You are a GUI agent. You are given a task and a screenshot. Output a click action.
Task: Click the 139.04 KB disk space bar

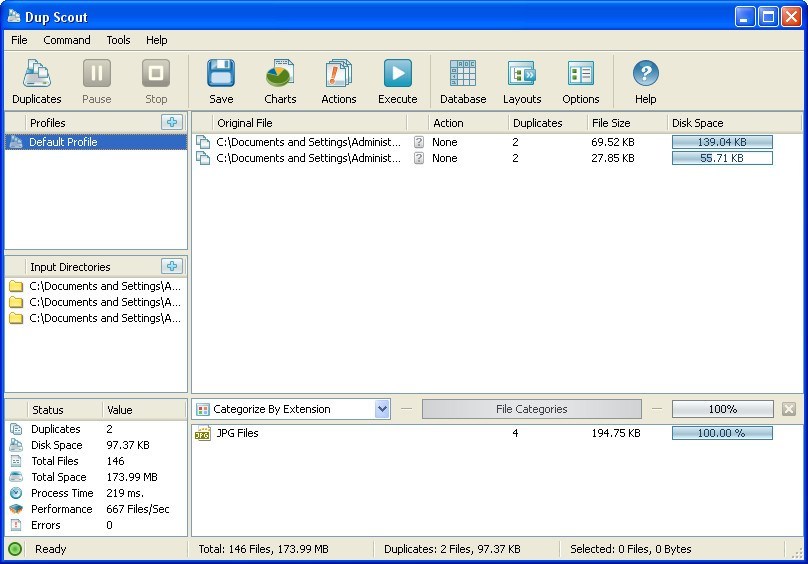722,142
